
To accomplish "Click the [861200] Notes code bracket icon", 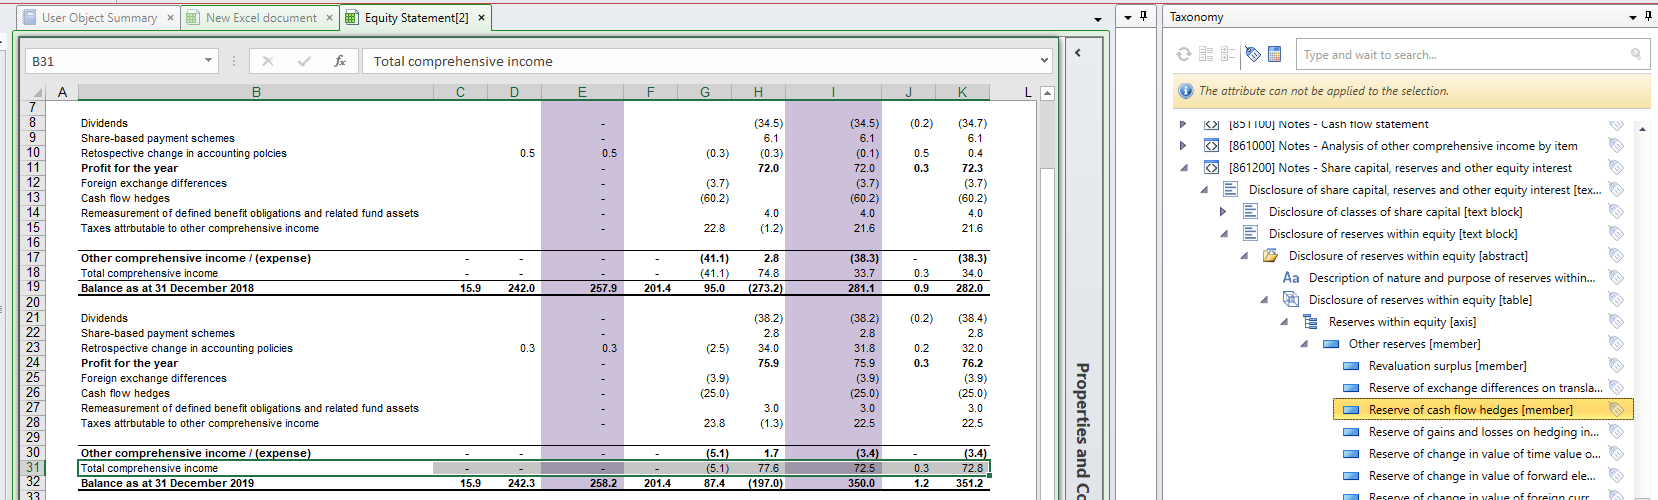I will coord(1211,168).
